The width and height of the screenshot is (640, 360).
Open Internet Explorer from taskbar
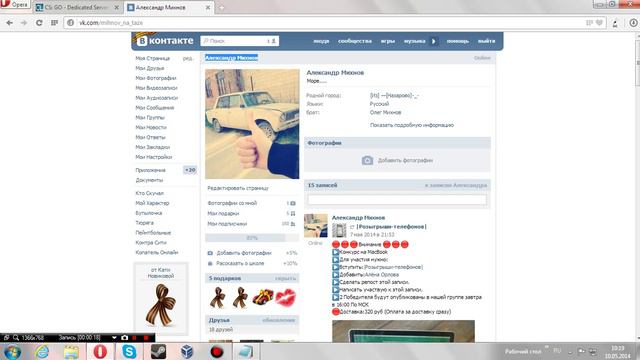click(42, 351)
